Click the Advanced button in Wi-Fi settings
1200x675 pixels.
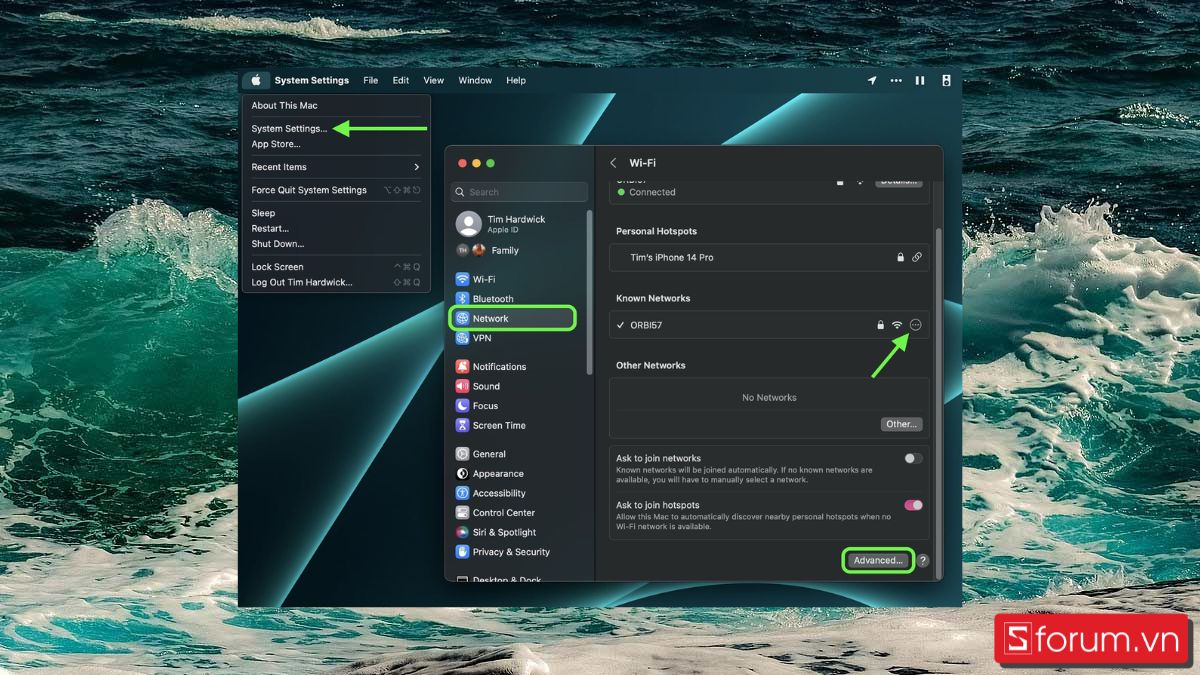tap(877, 560)
